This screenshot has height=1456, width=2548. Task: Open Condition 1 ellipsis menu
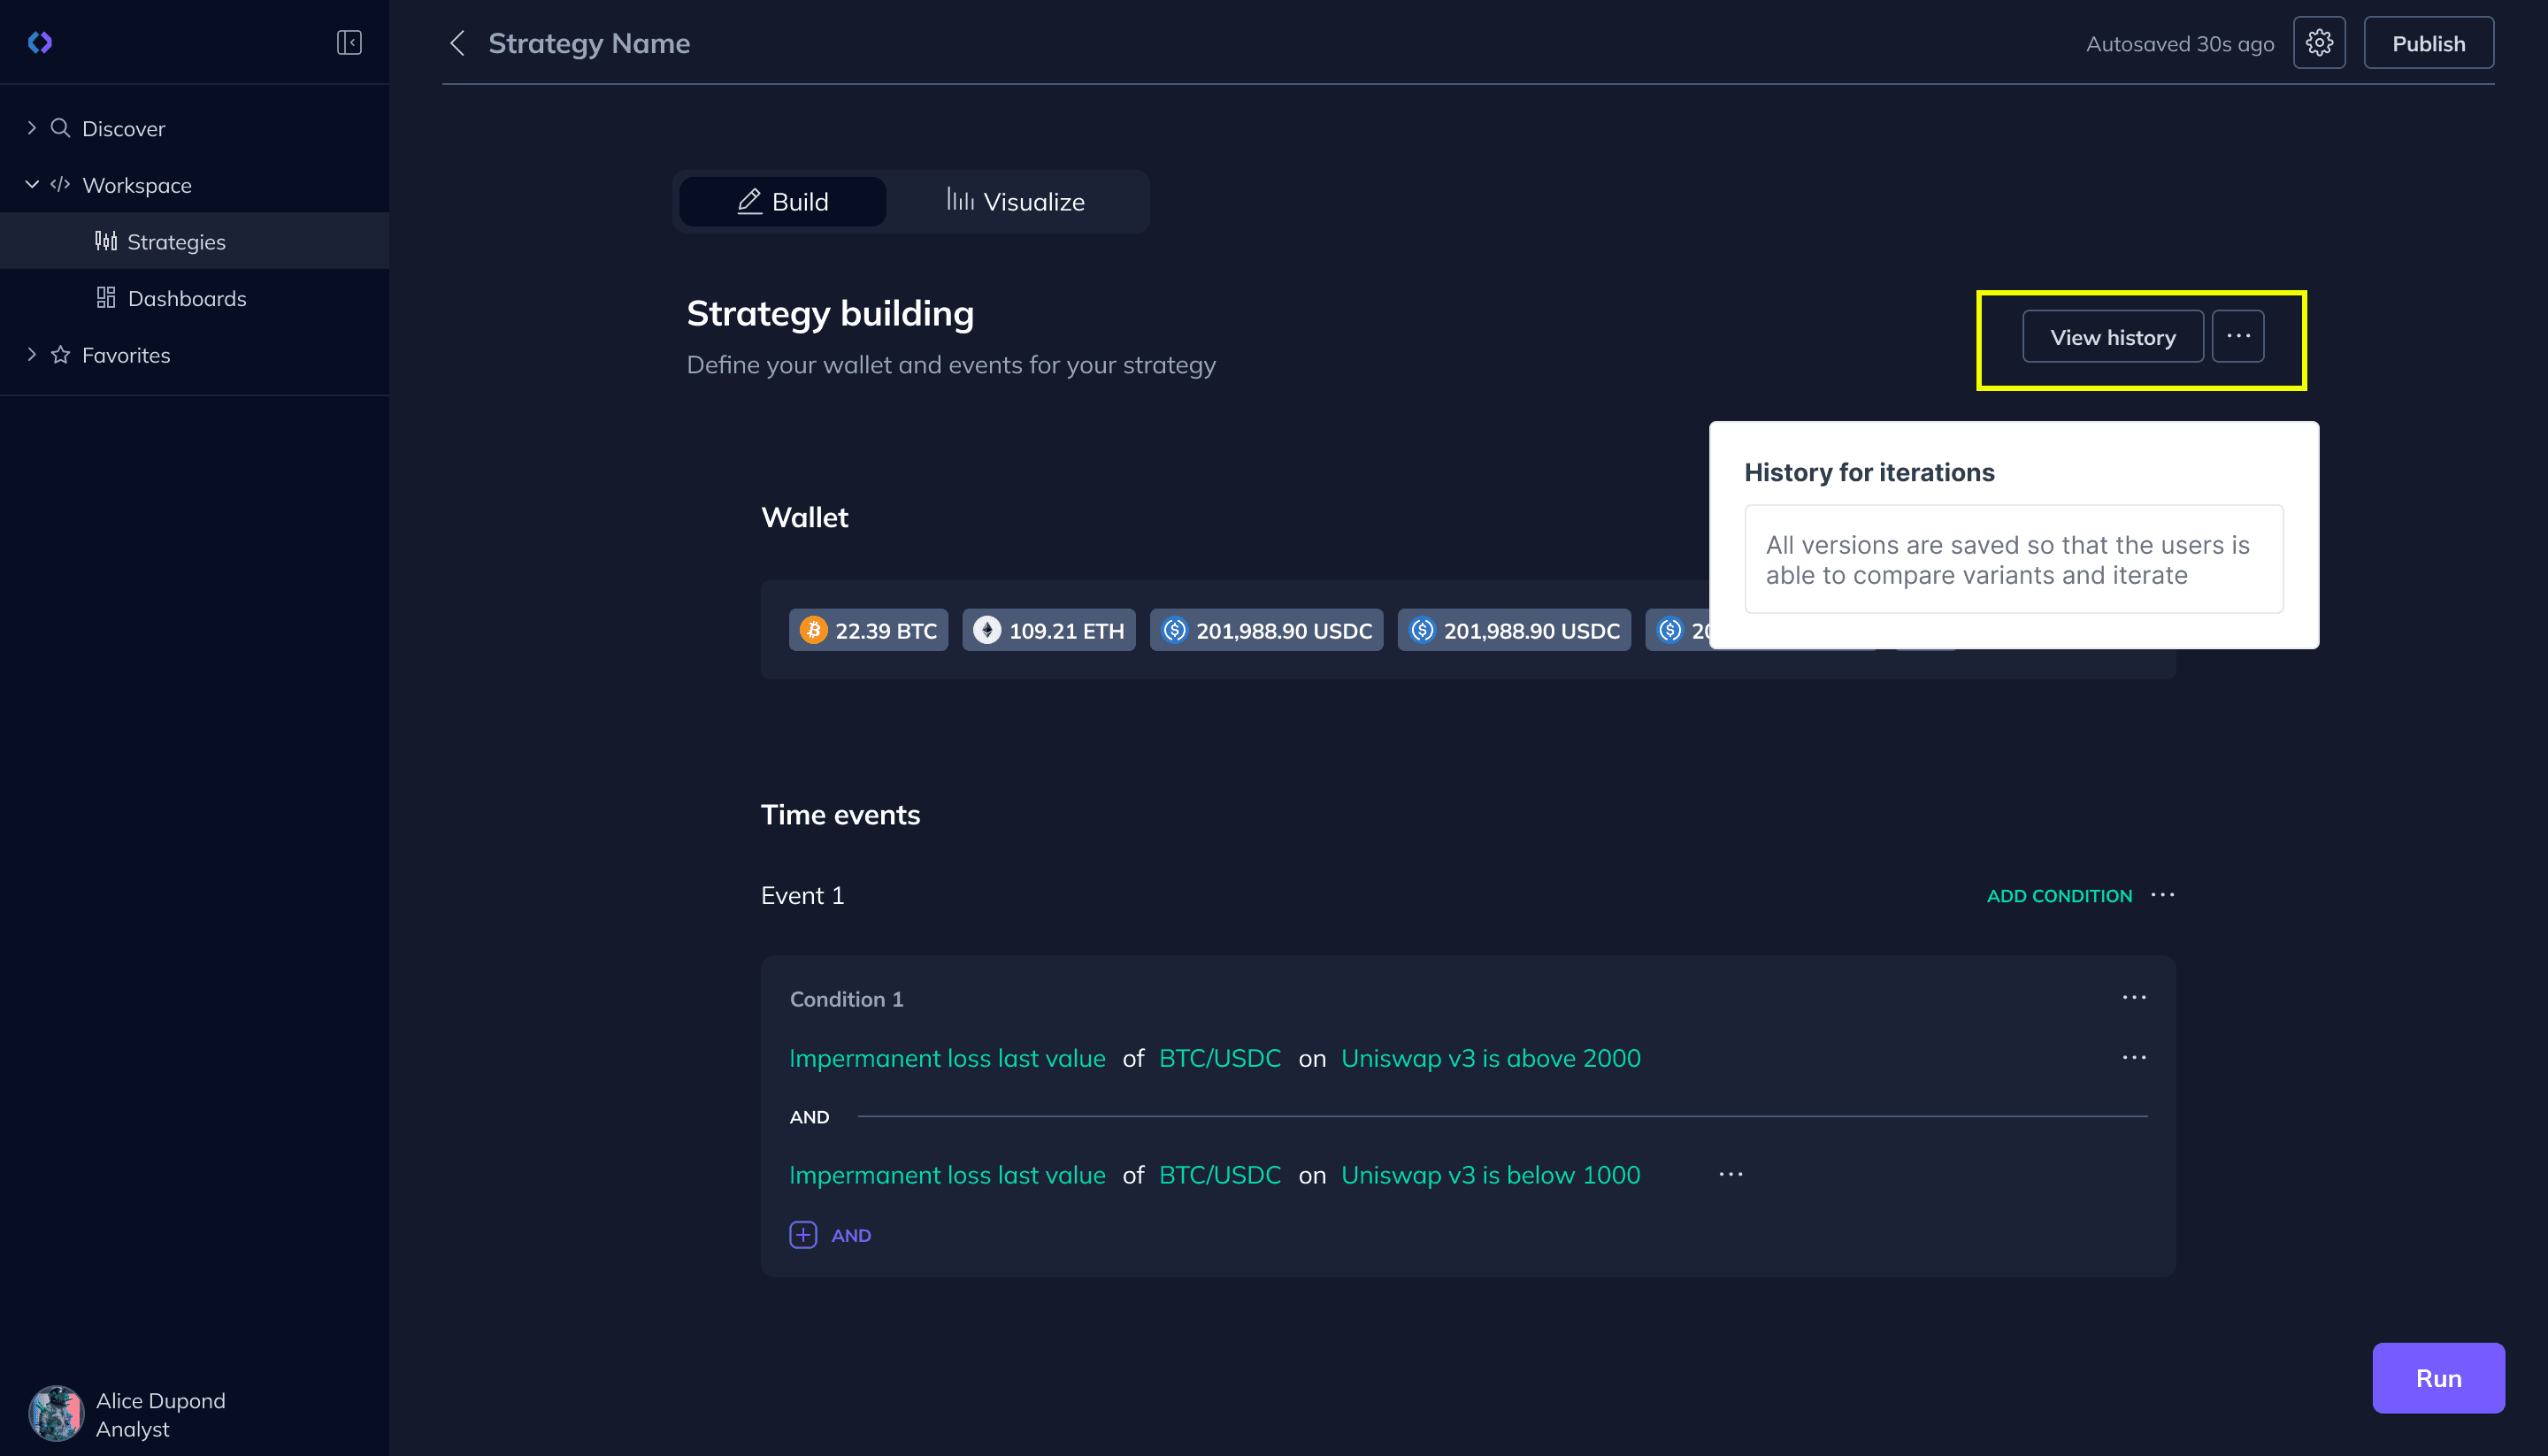click(x=2134, y=998)
